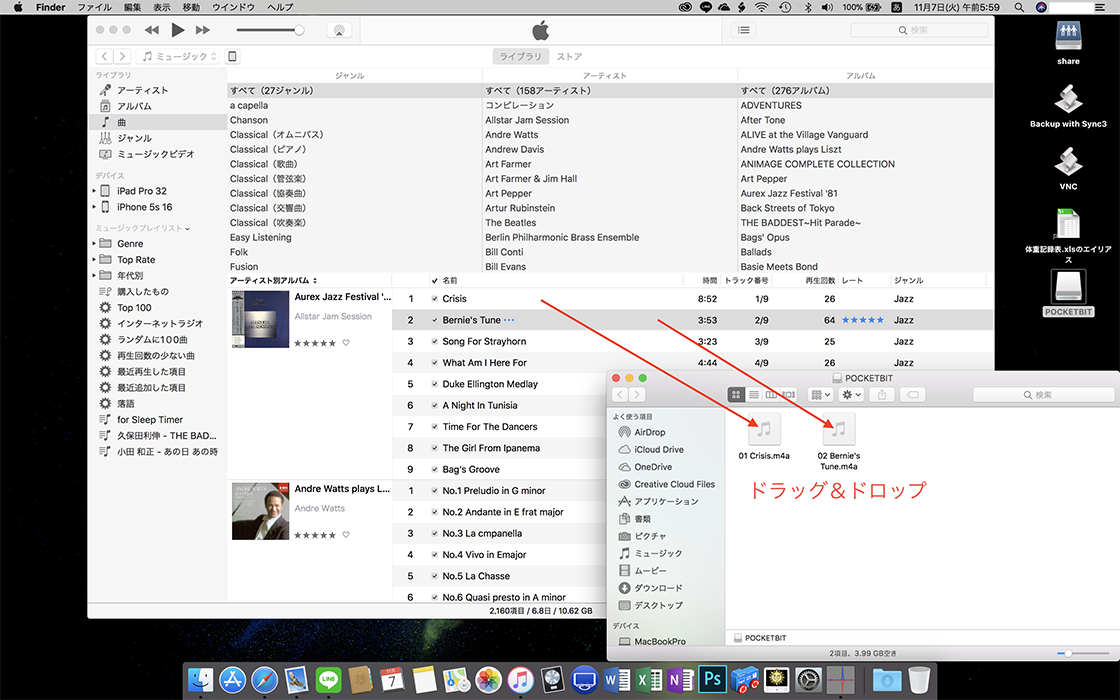This screenshot has width=1120, height=700.
Task: Open the more options dots on Bernie's Tune
Action: coord(509,320)
